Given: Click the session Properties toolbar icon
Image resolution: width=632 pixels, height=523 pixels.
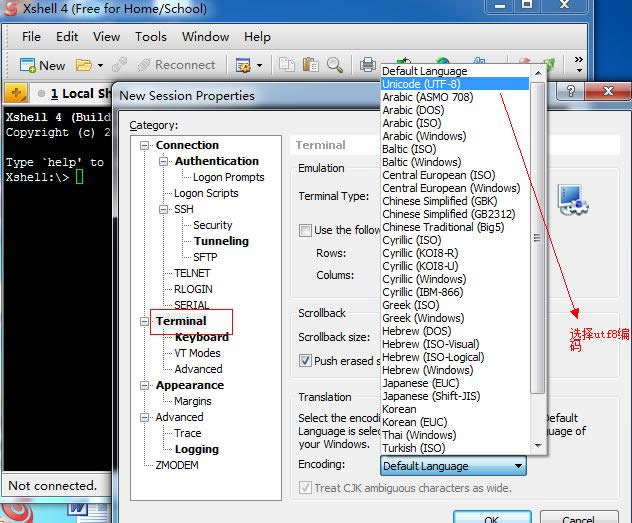Looking at the screenshot, I should pos(242,65).
